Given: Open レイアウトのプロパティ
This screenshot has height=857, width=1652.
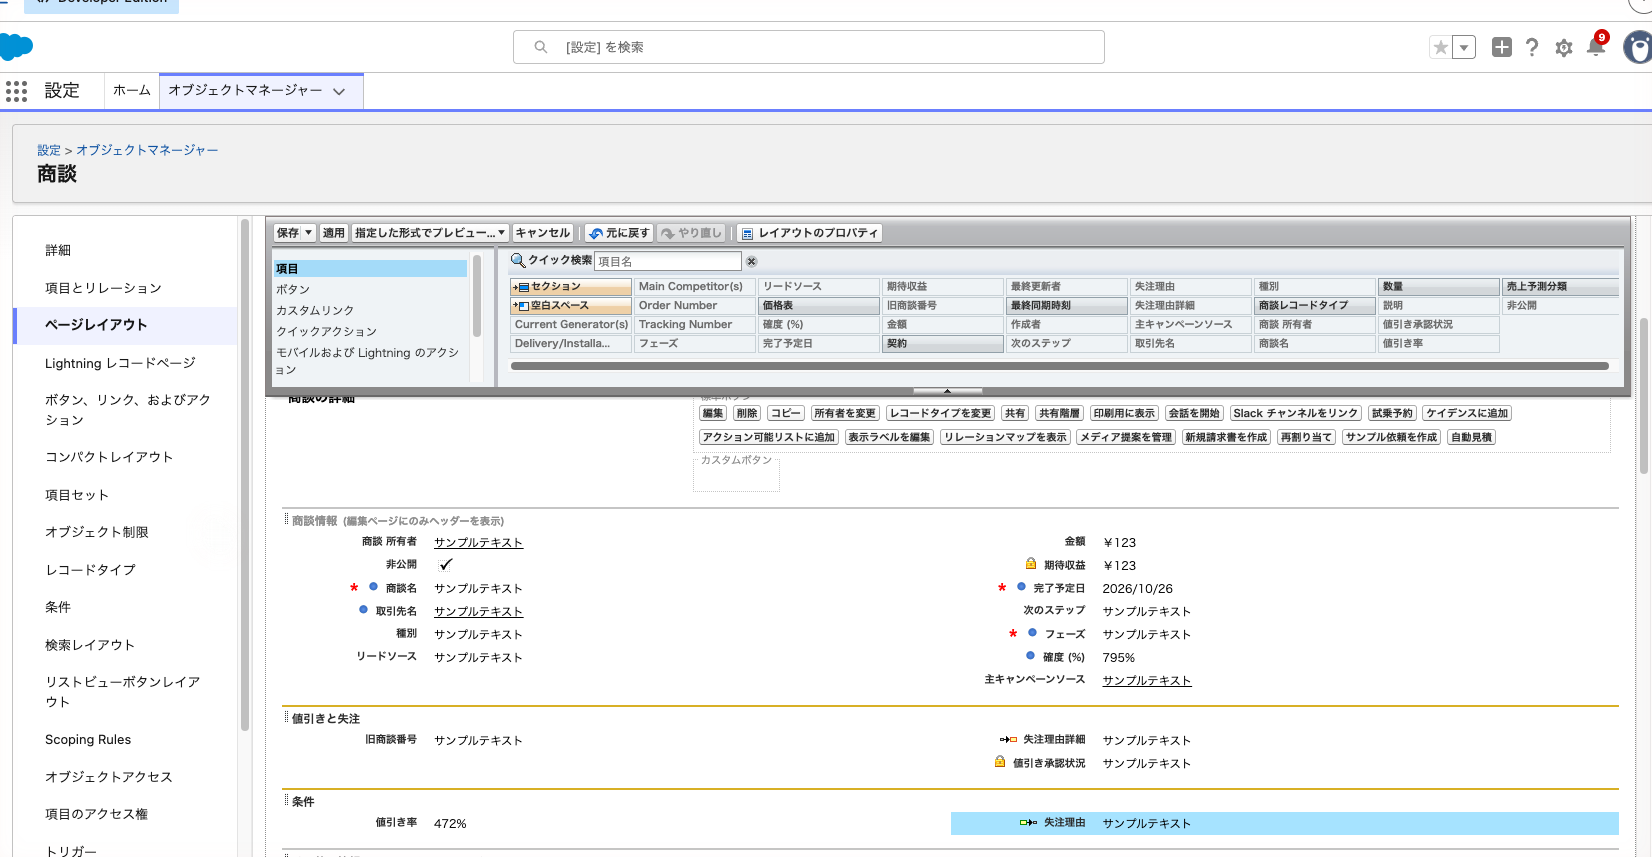Looking at the screenshot, I should click(809, 233).
